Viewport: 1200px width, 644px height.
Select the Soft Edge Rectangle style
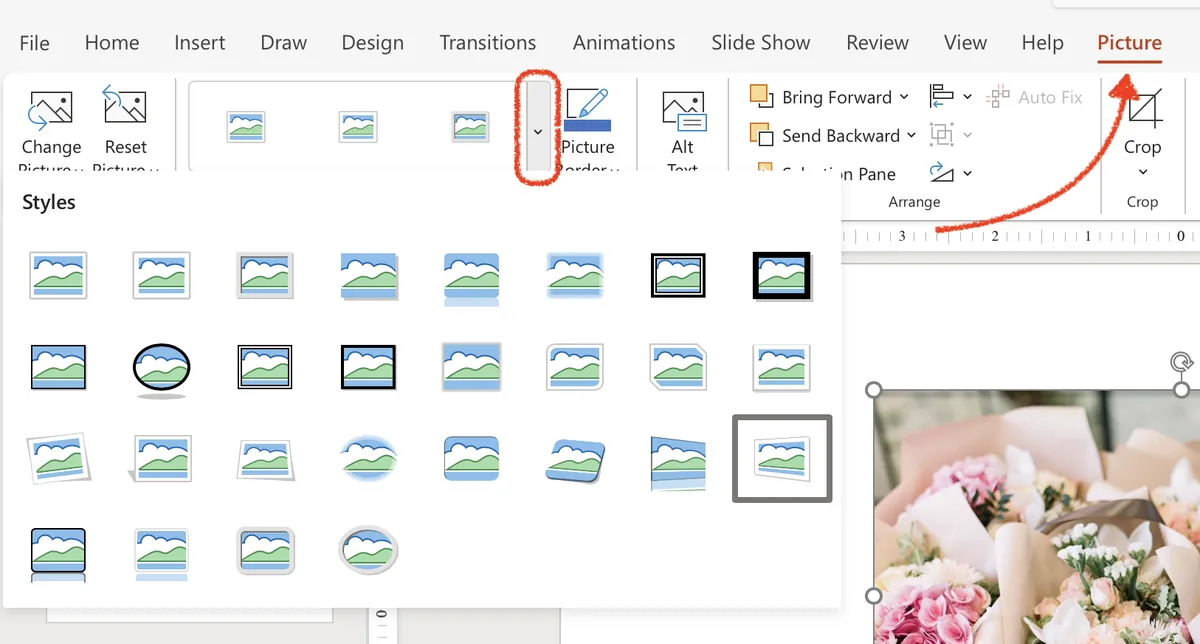[574, 275]
